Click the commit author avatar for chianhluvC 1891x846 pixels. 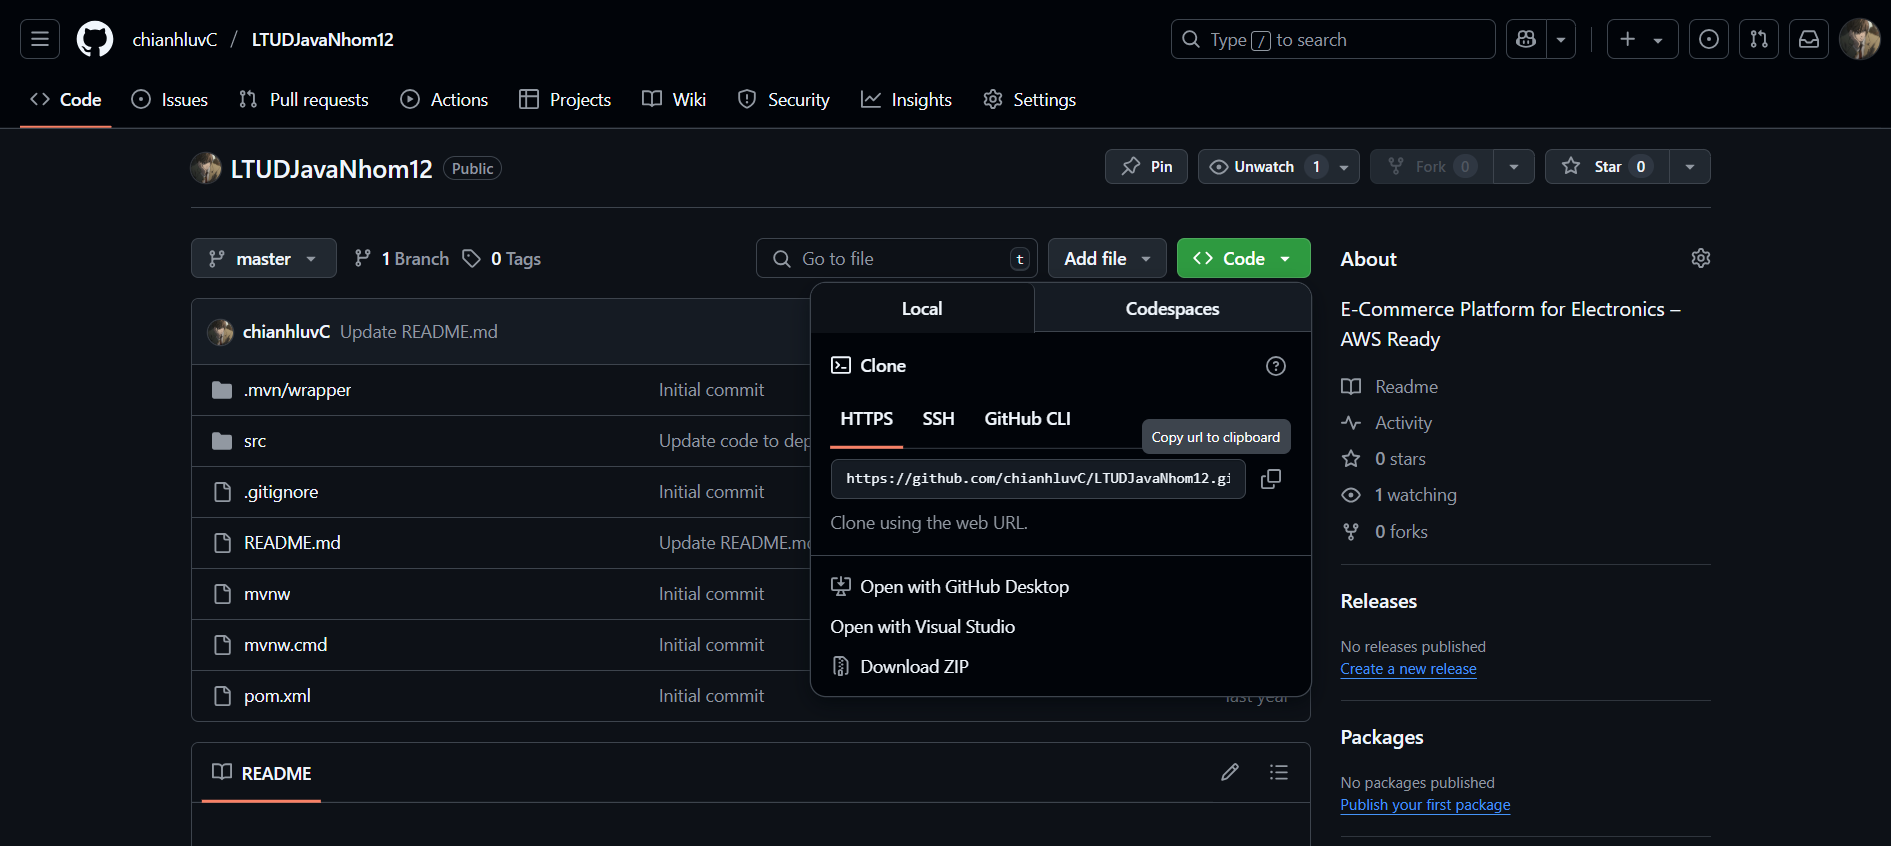220,332
